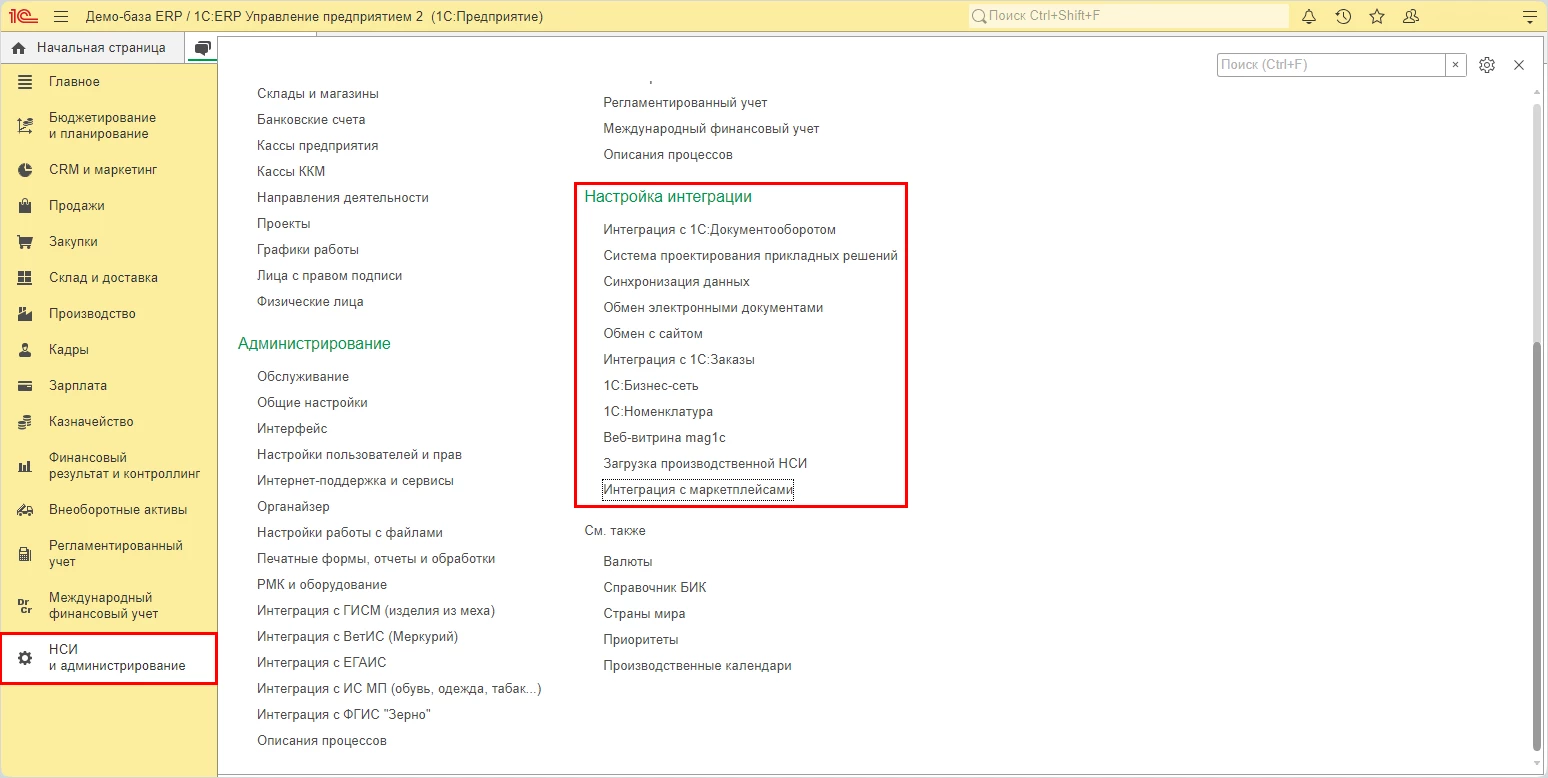
Task: Go to the Закупки section
Action: tap(109, 242)
